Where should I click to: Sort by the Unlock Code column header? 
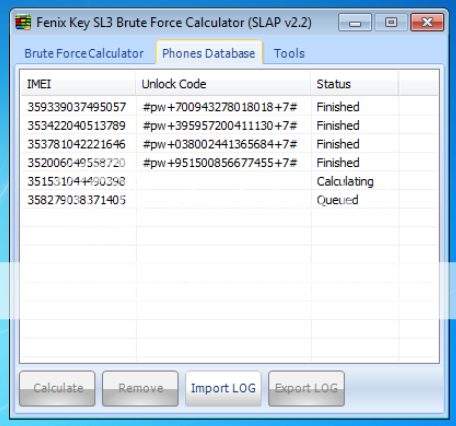click(x=223, y=84)
